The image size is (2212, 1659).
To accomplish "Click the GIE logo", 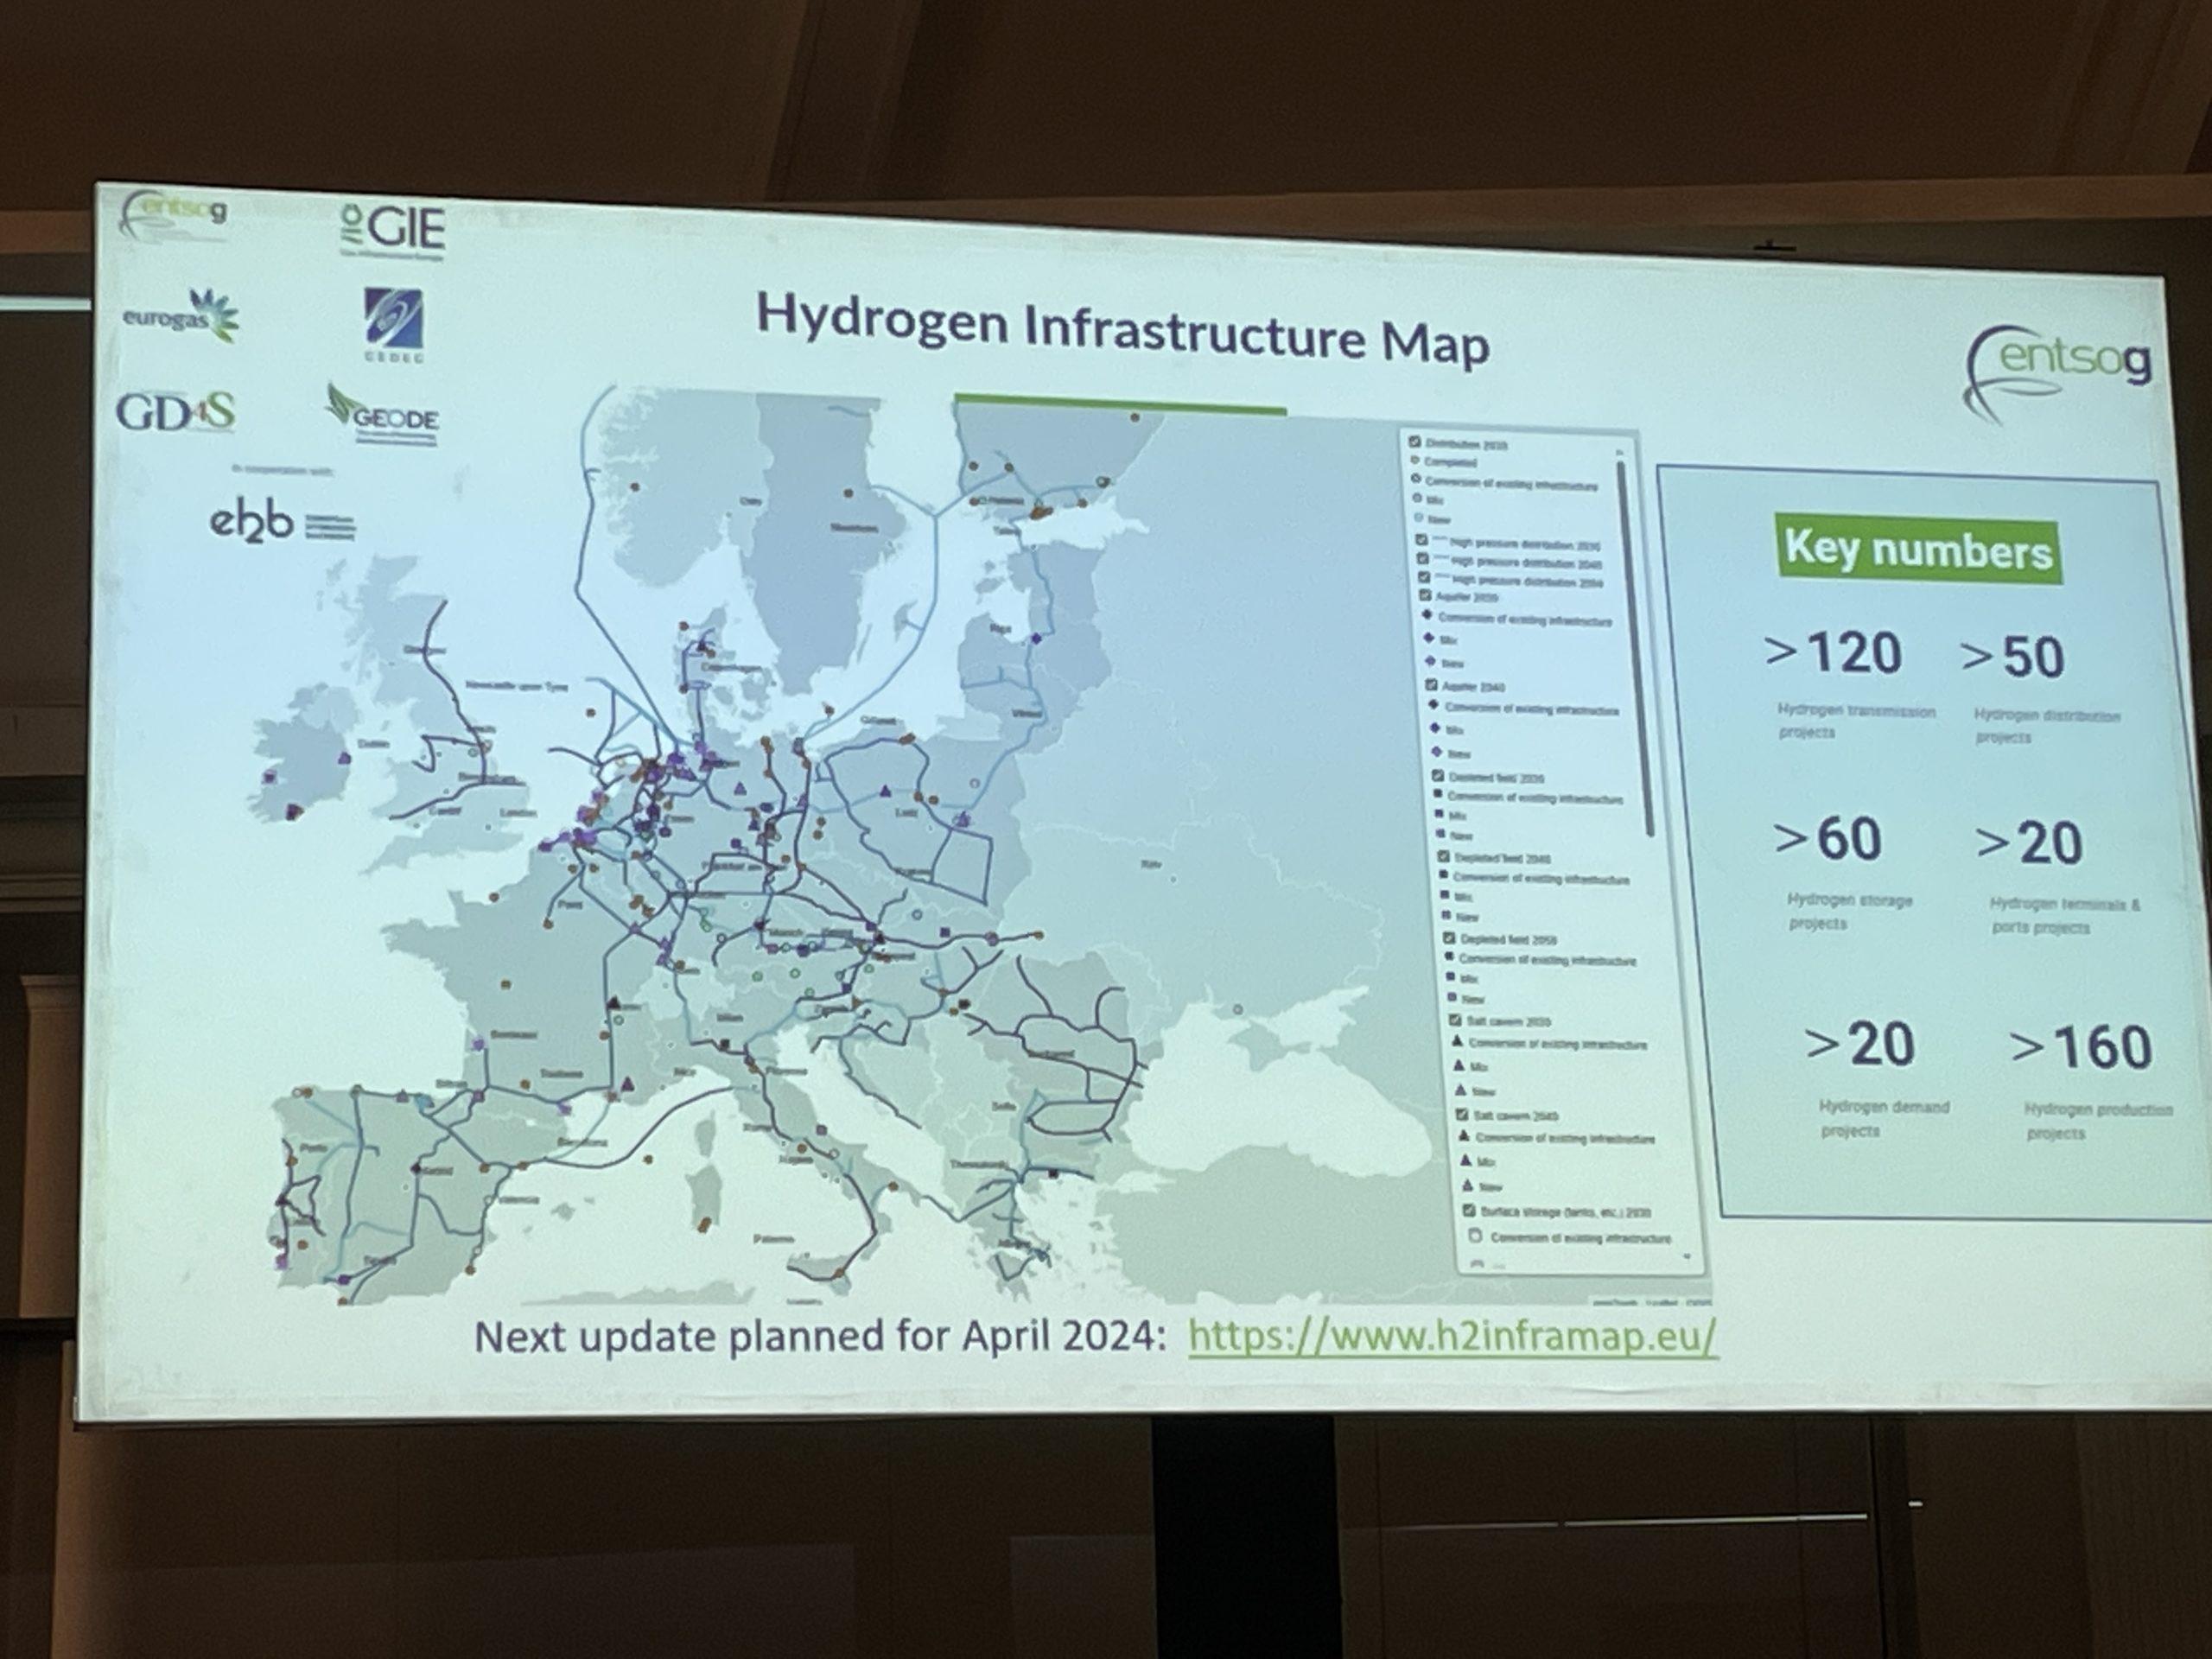I will pos(393,232).
